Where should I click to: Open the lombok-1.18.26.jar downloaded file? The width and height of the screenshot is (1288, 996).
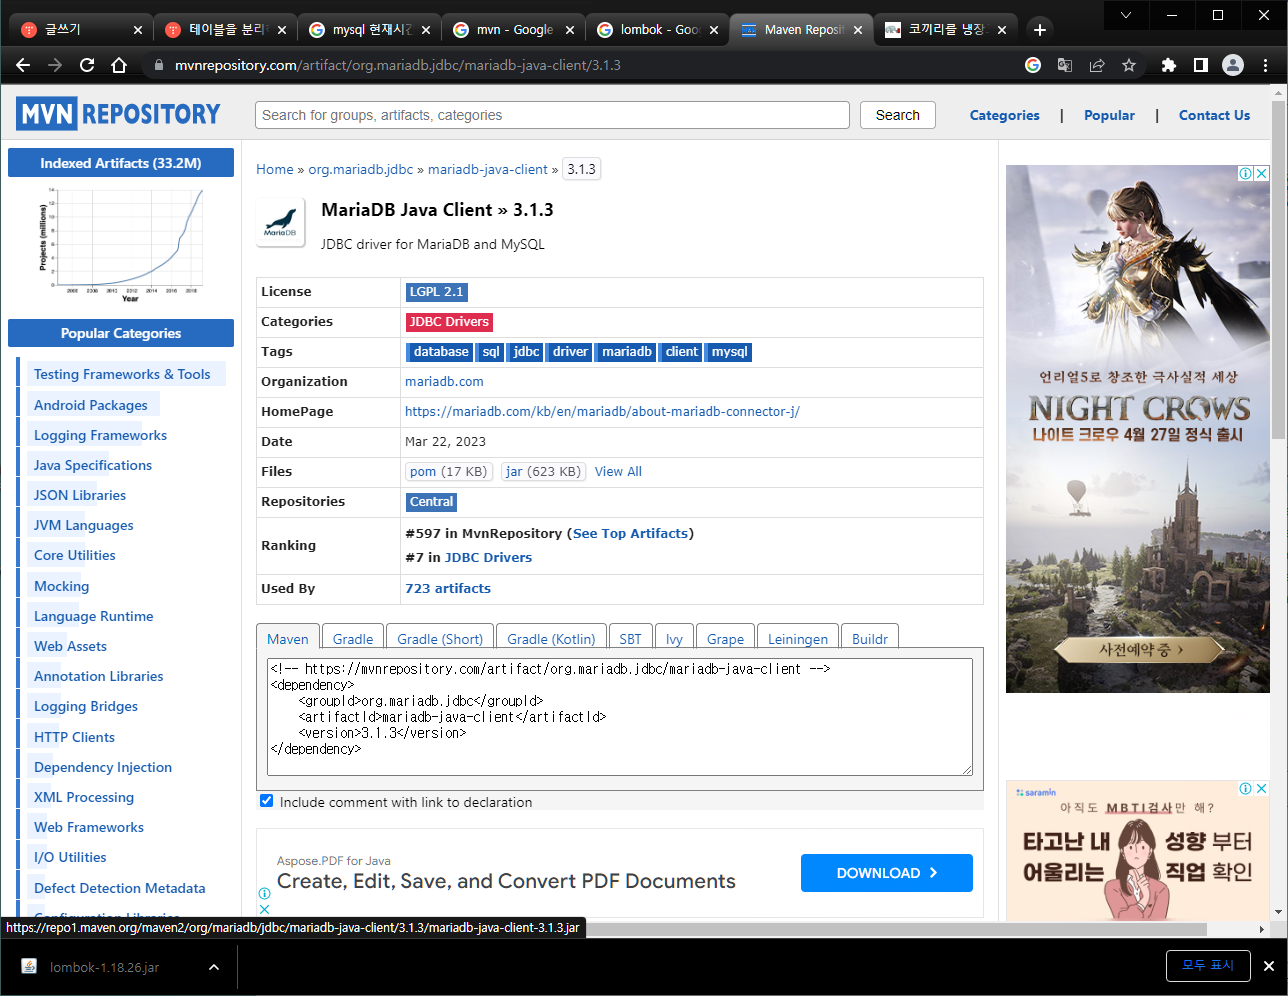pos(104,967)
